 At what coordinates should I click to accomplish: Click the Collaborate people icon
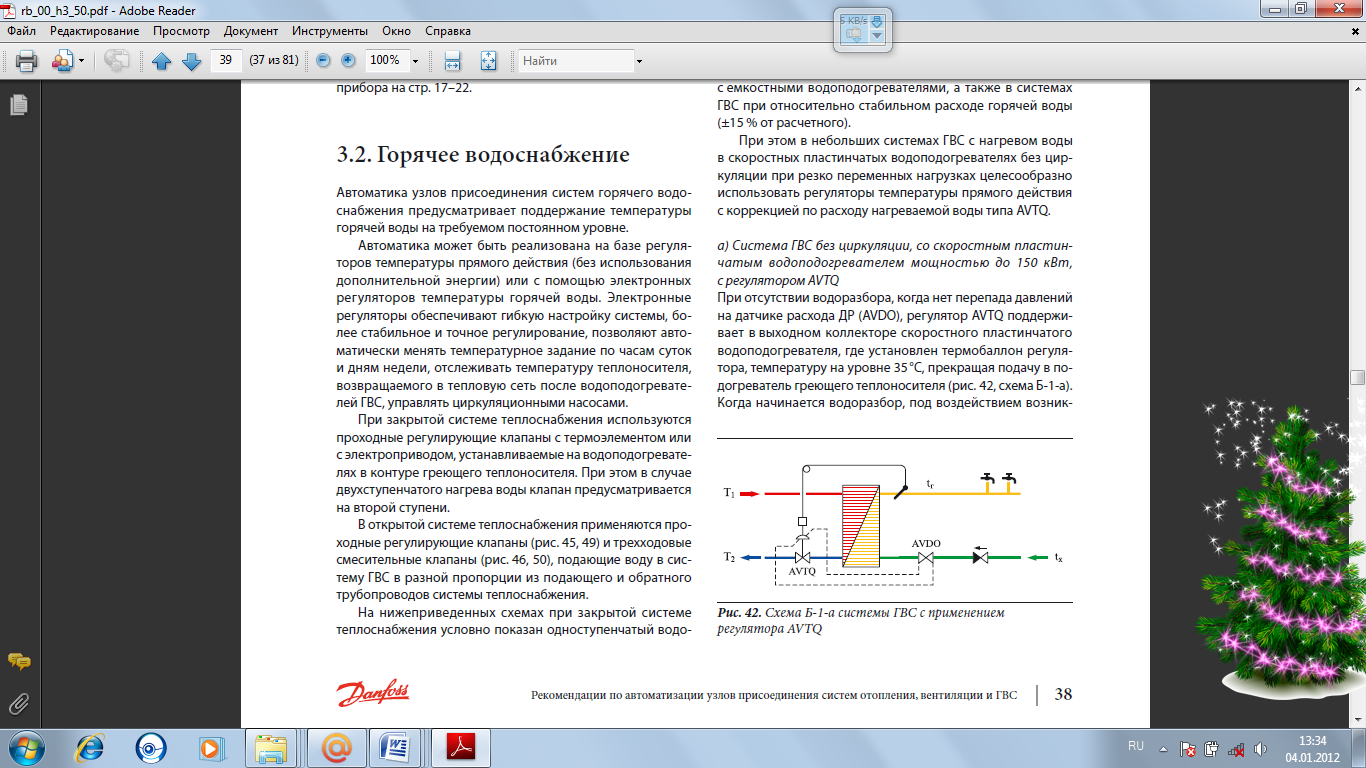click(x=62, y=61)
